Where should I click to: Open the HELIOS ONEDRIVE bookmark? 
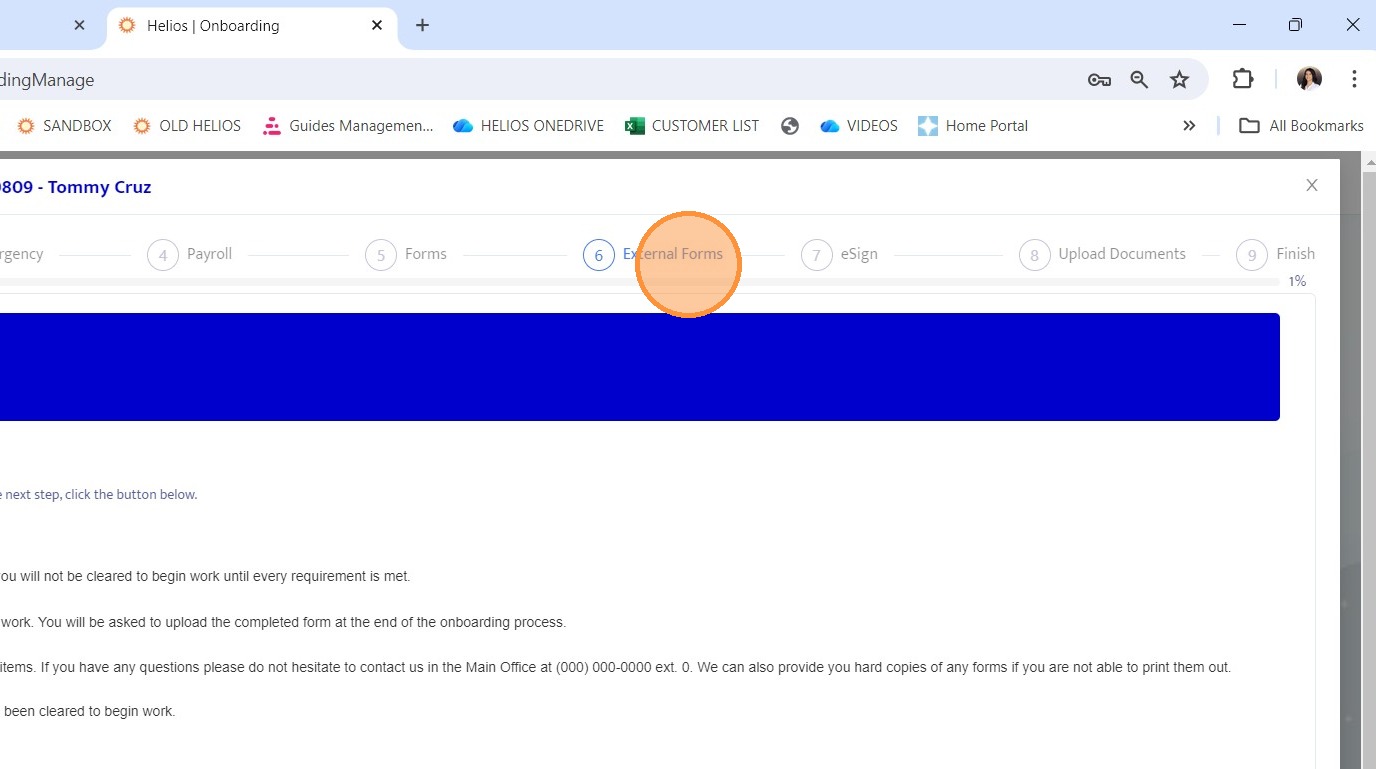(528, 126)
